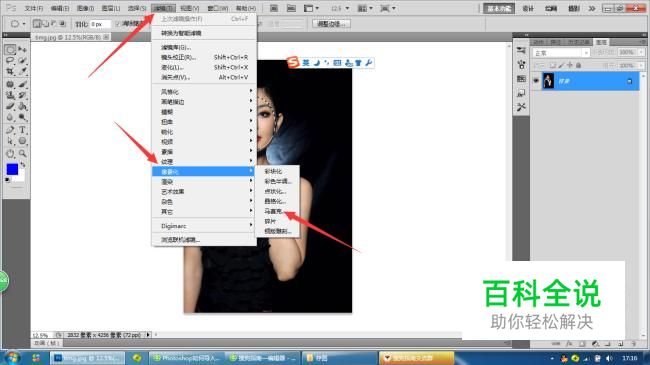The width and height of the screenshot is (650, 365).
Task: Select the Clone Stamp tool
Action: pyautogui.click(x=10, y=95)
